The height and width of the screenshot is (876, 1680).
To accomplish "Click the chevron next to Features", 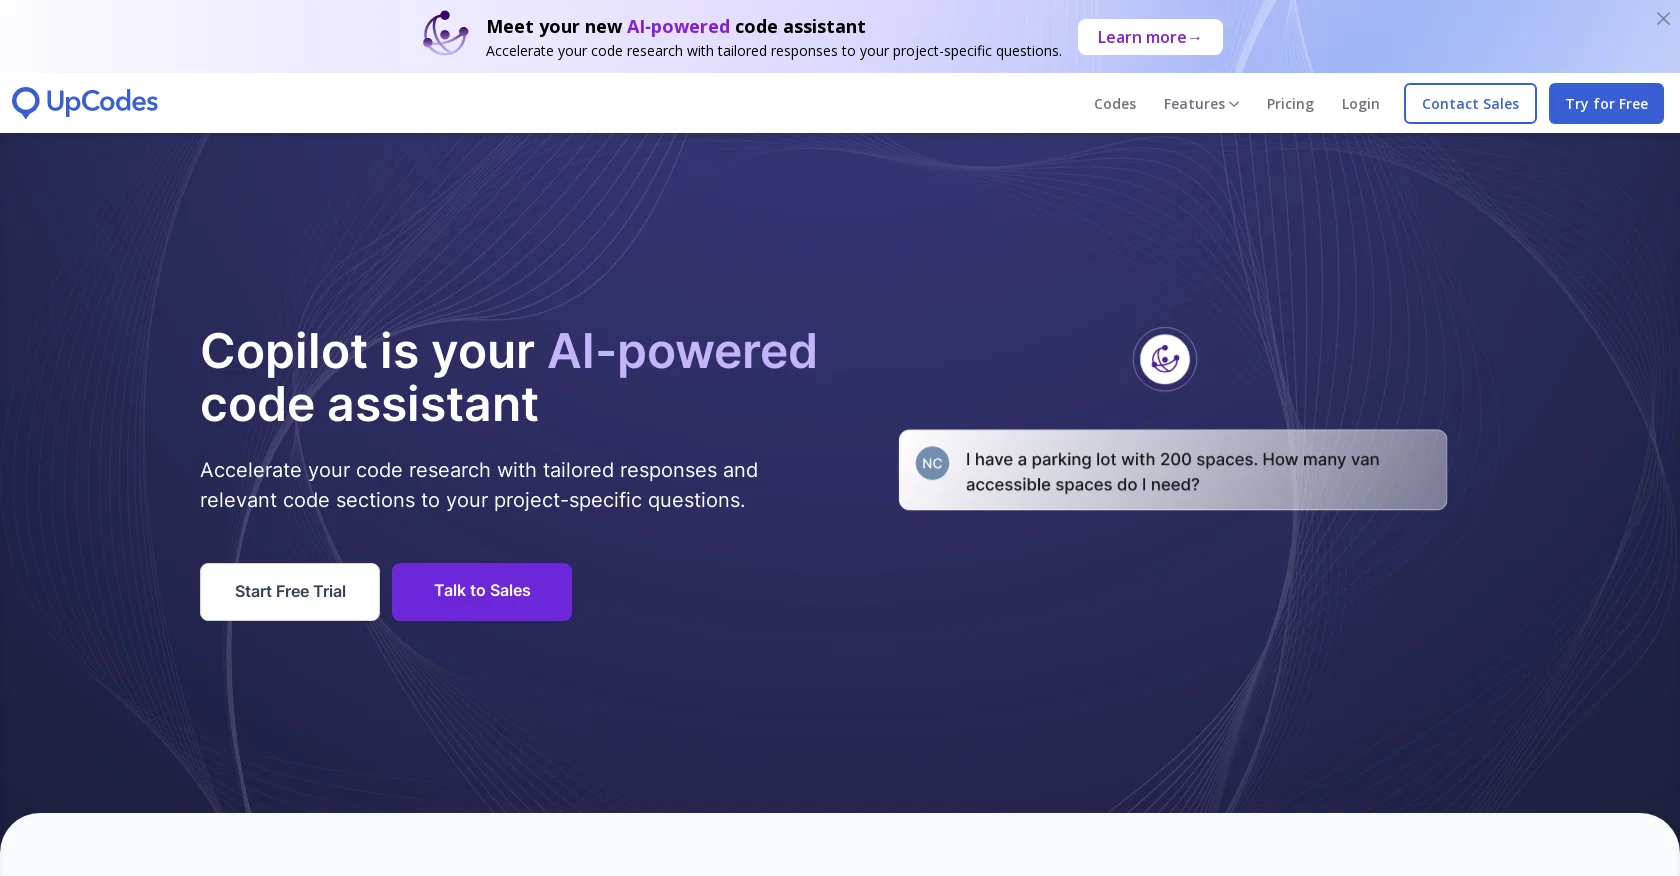I will coord(1234,104).
